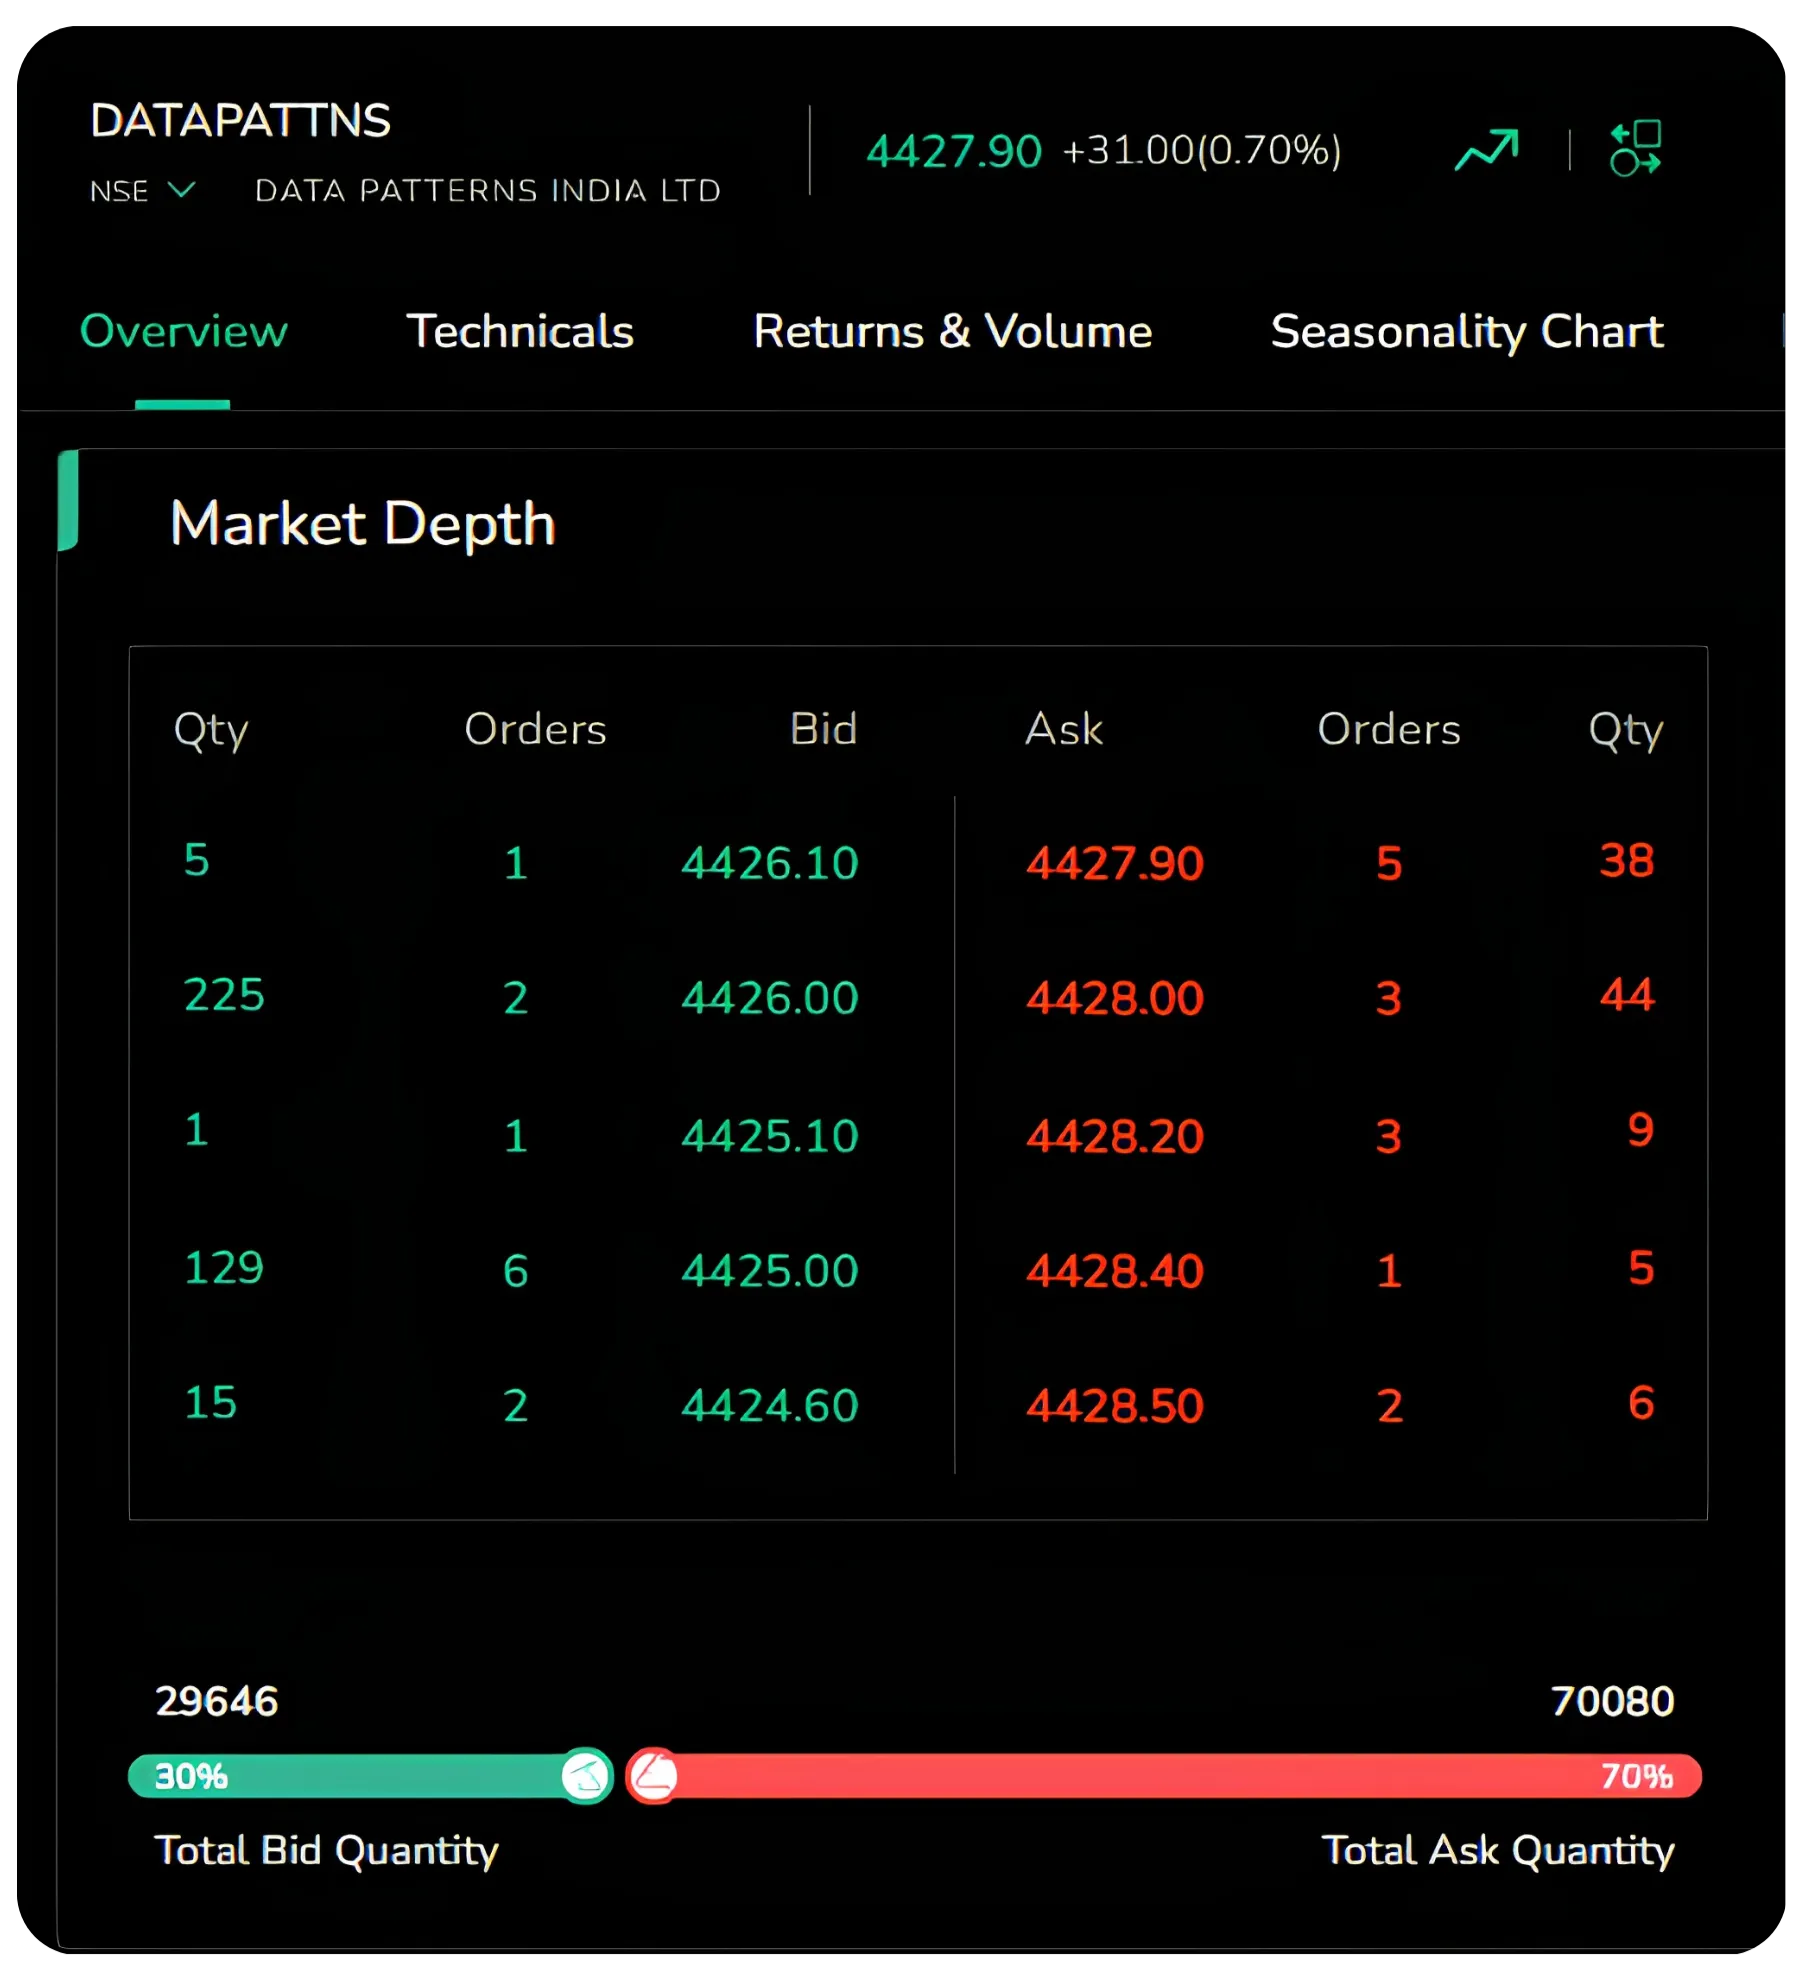Click the 30% bid quantity bar
Screen dimensions: 1804x1976
370,1776
